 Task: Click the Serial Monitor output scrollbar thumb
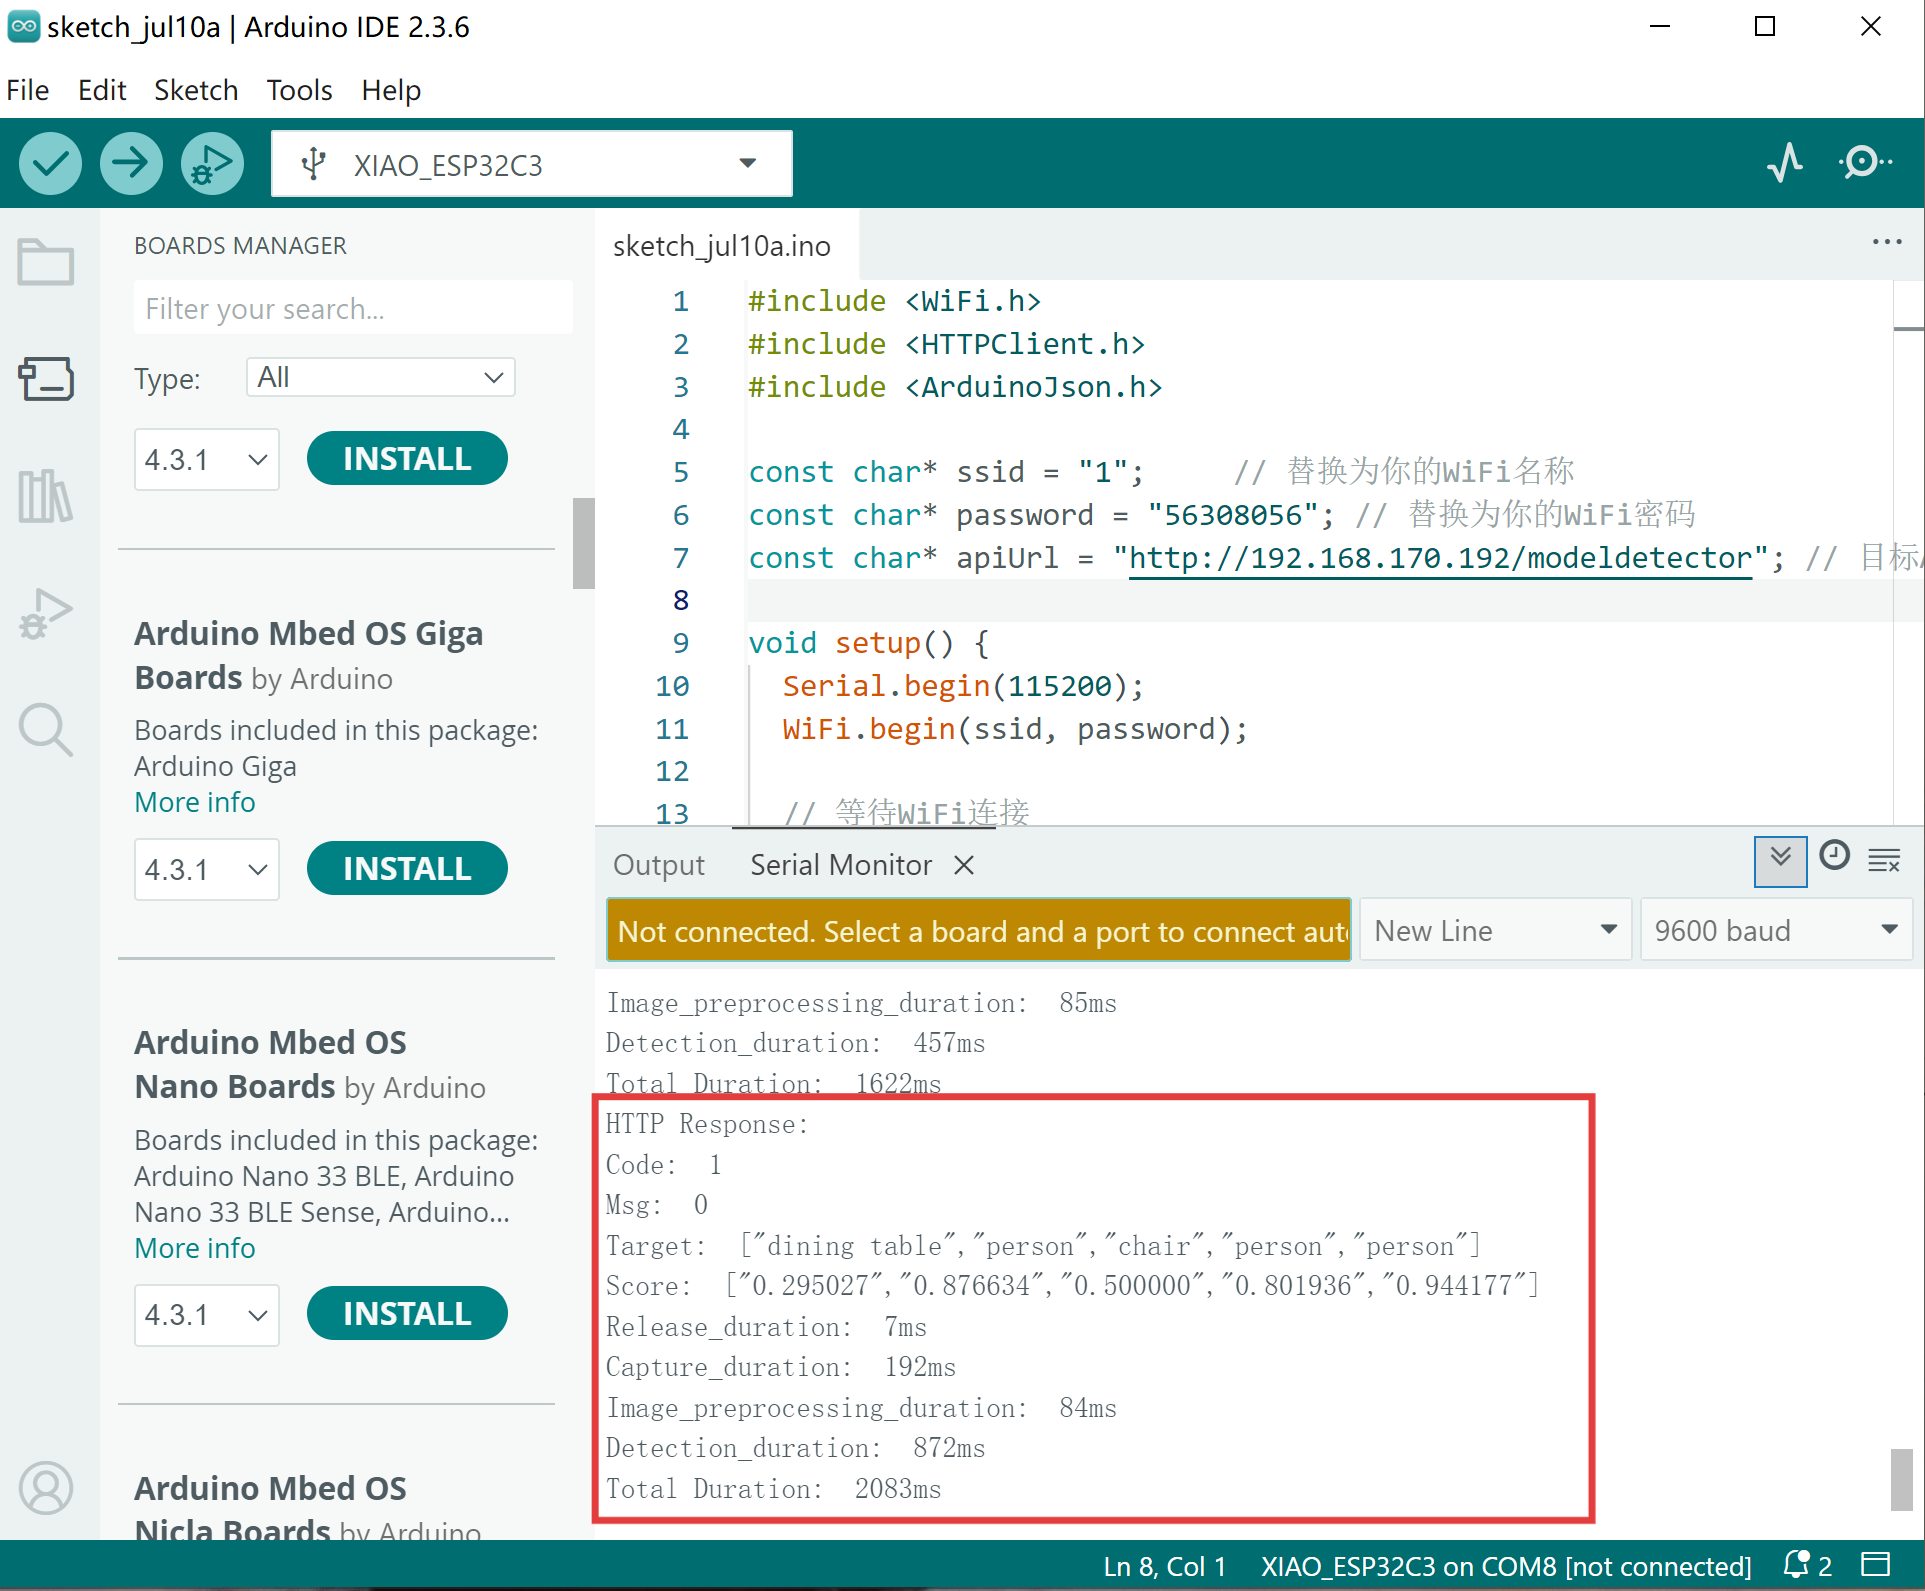(1901, 1479)
